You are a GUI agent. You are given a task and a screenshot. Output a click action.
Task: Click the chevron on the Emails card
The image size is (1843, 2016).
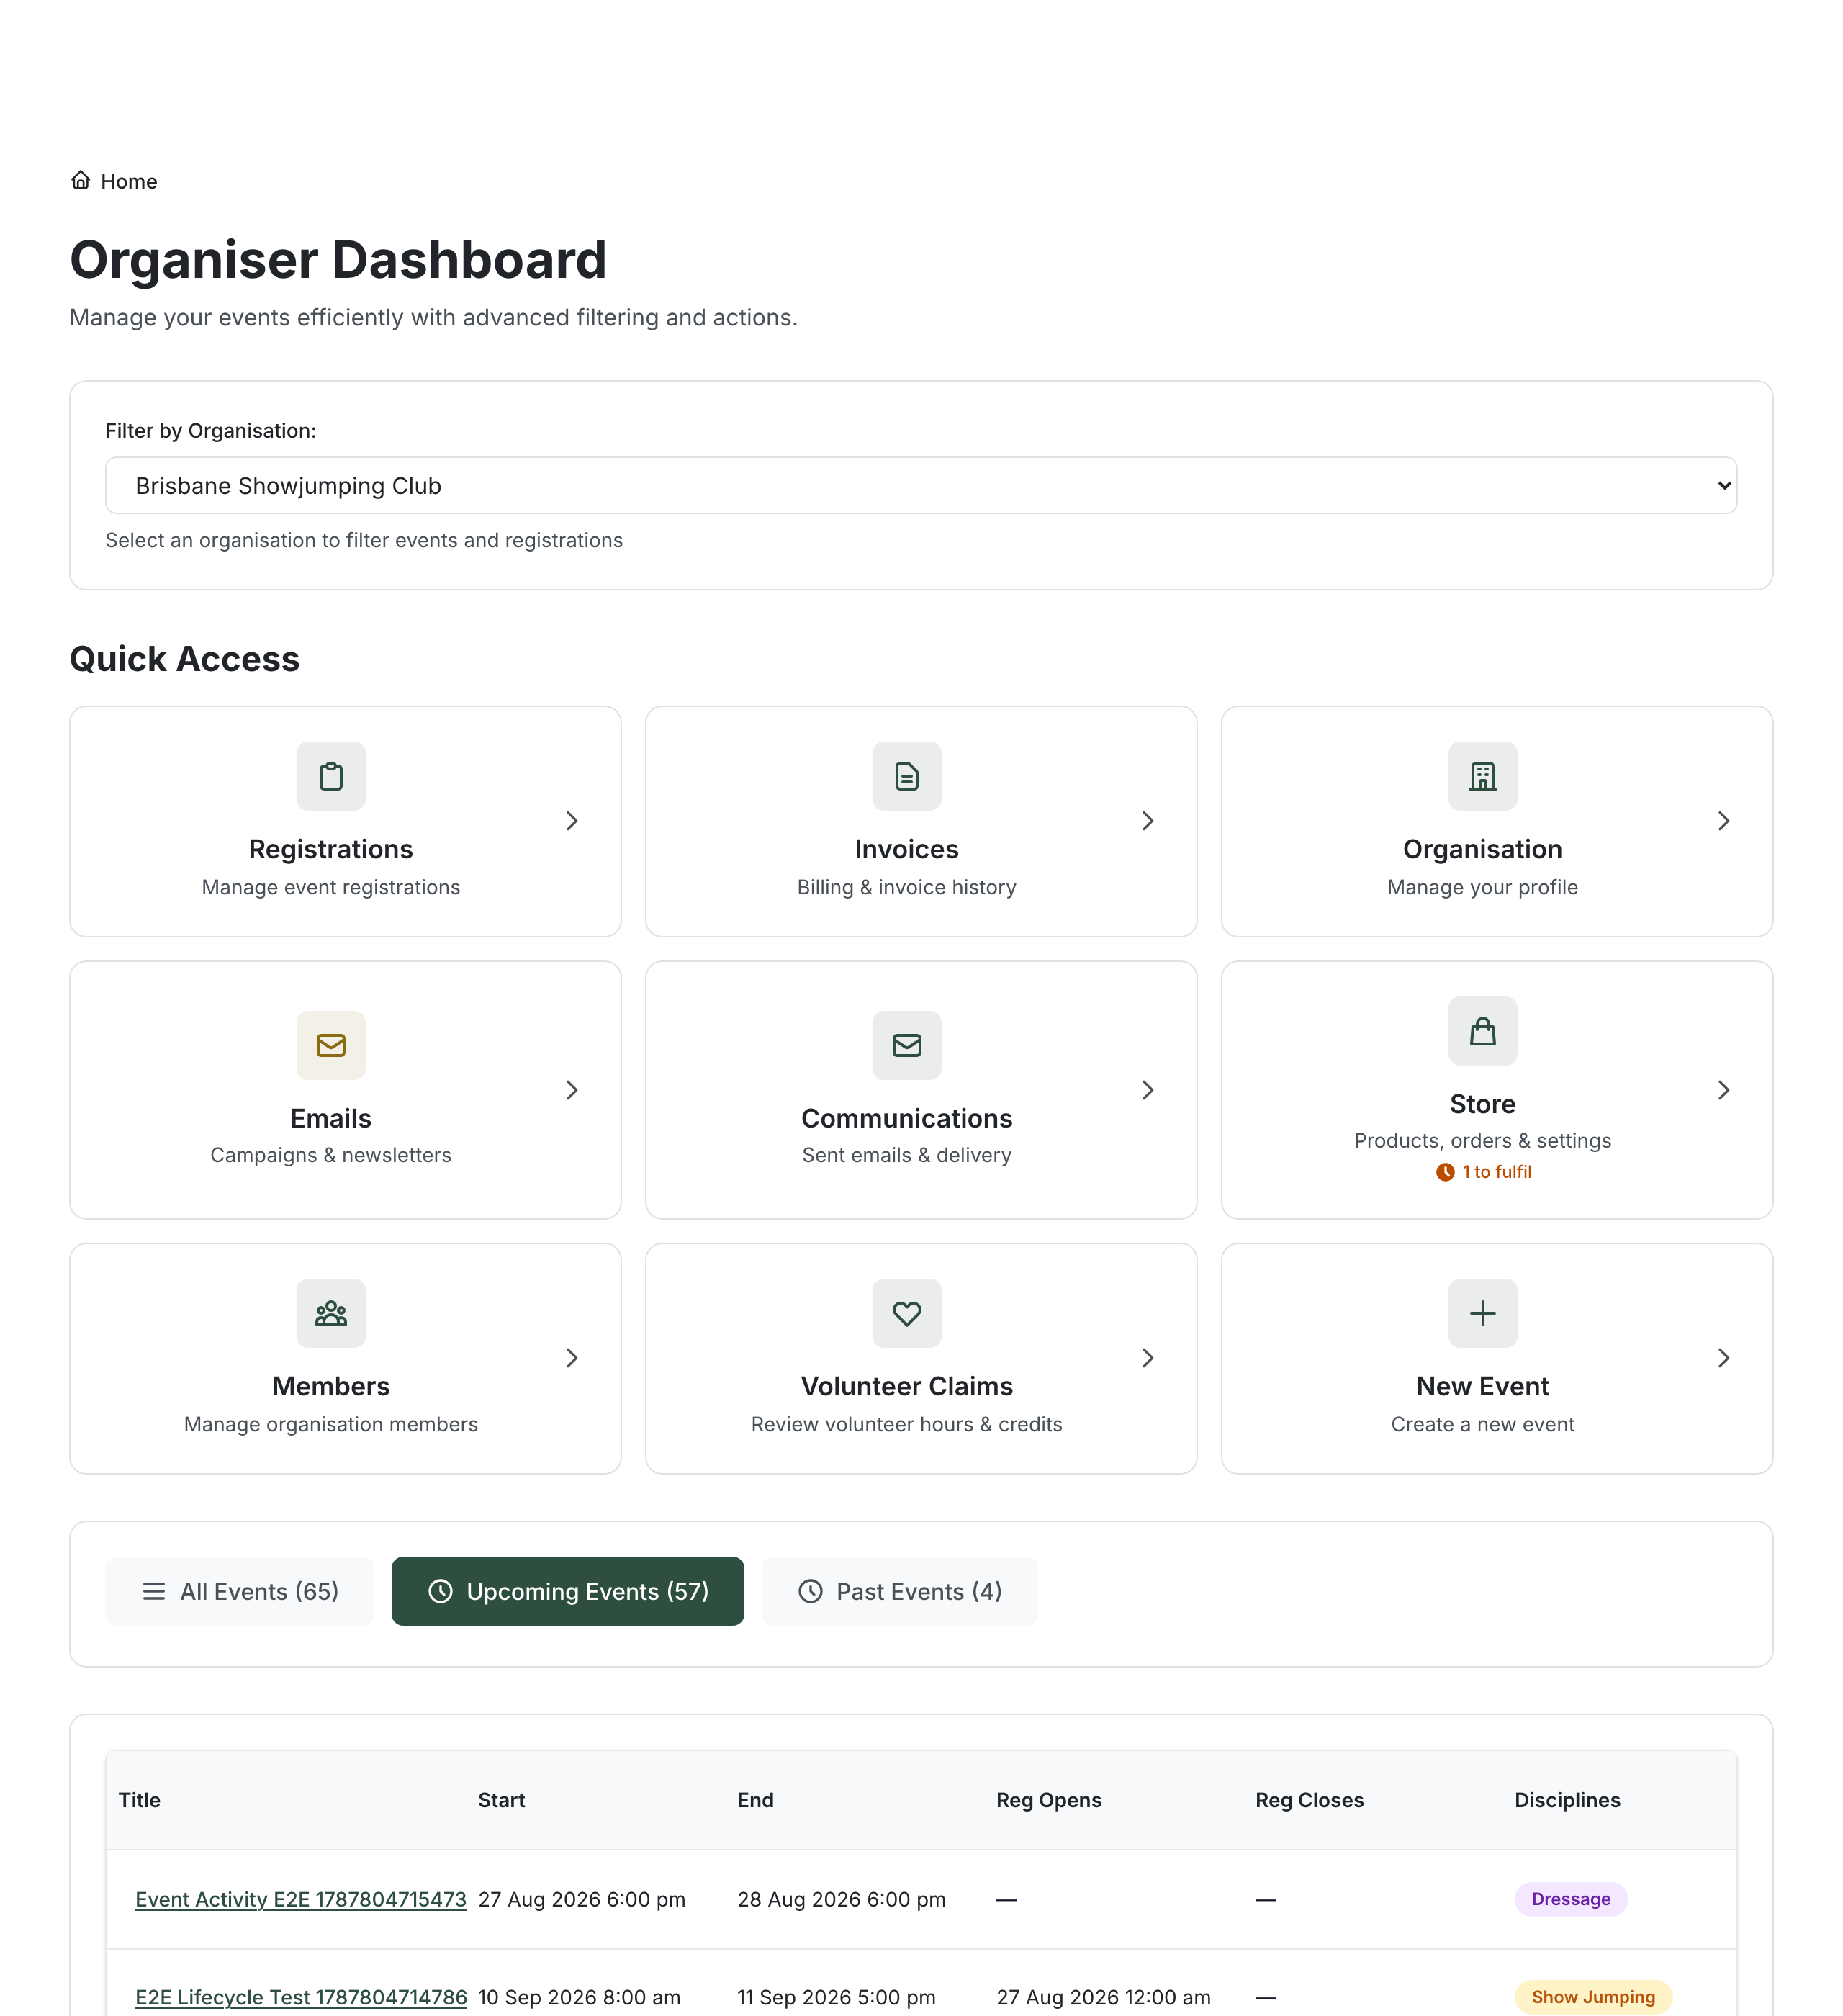point(572,1090)
